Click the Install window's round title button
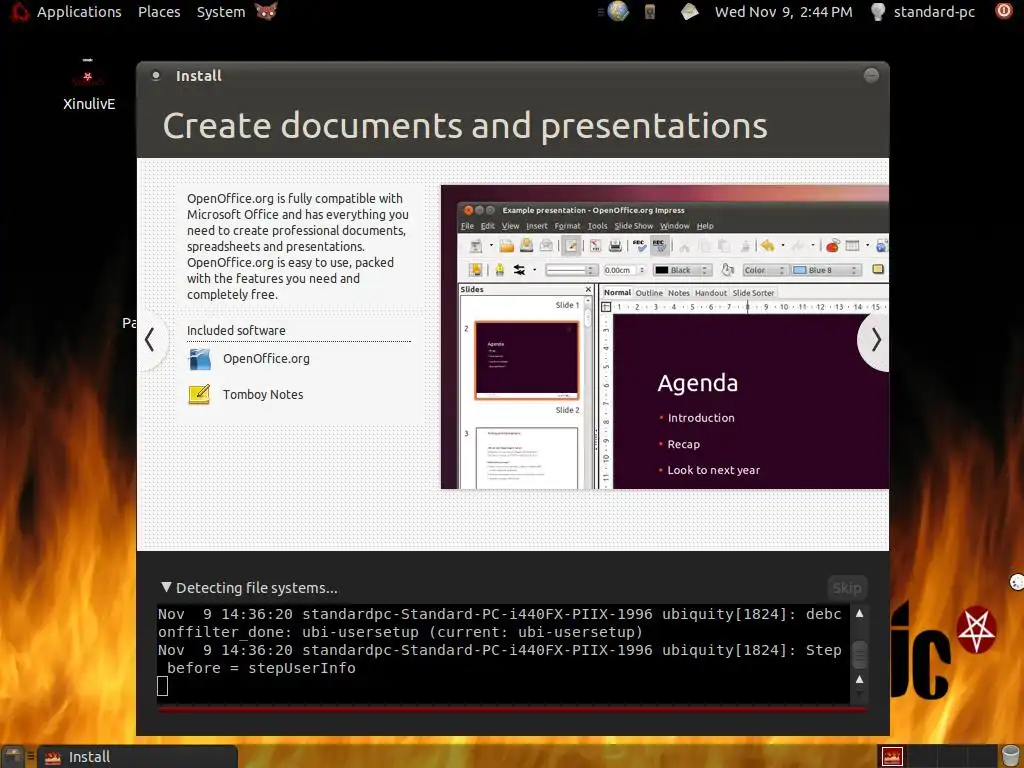This screenshot has width=1024, height=768. point(871,75)
